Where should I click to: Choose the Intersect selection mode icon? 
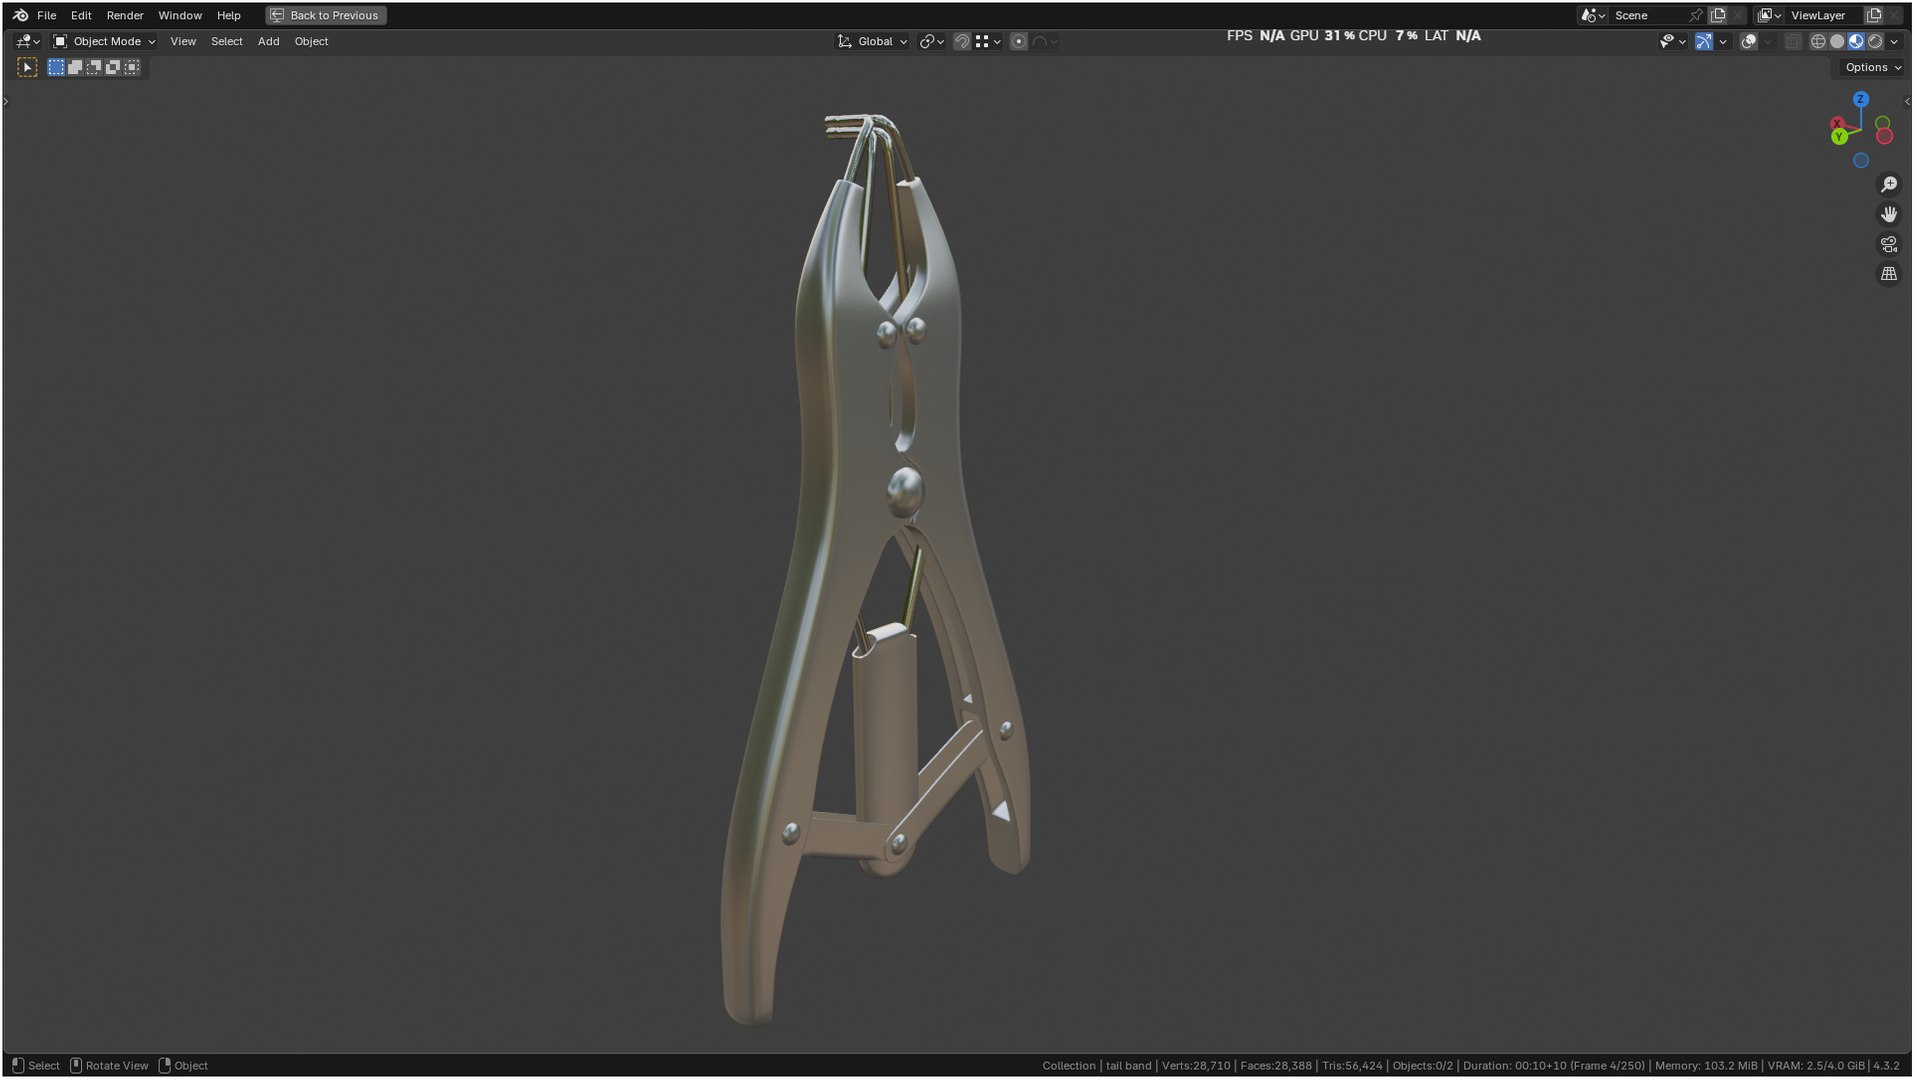click(132, 67)
